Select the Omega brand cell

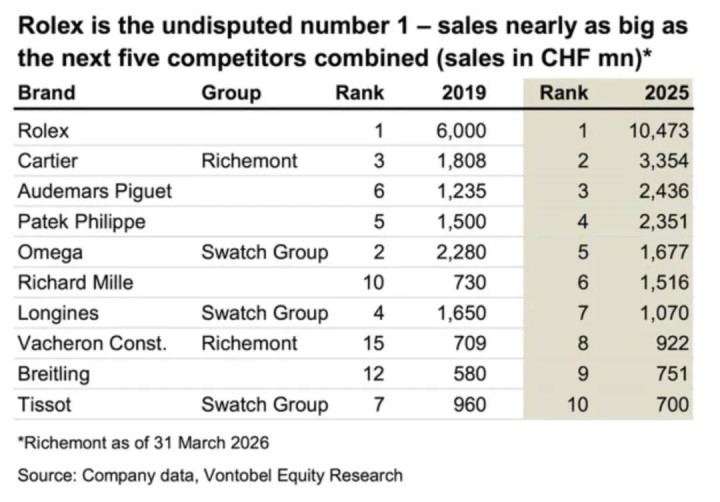point(50,252)
